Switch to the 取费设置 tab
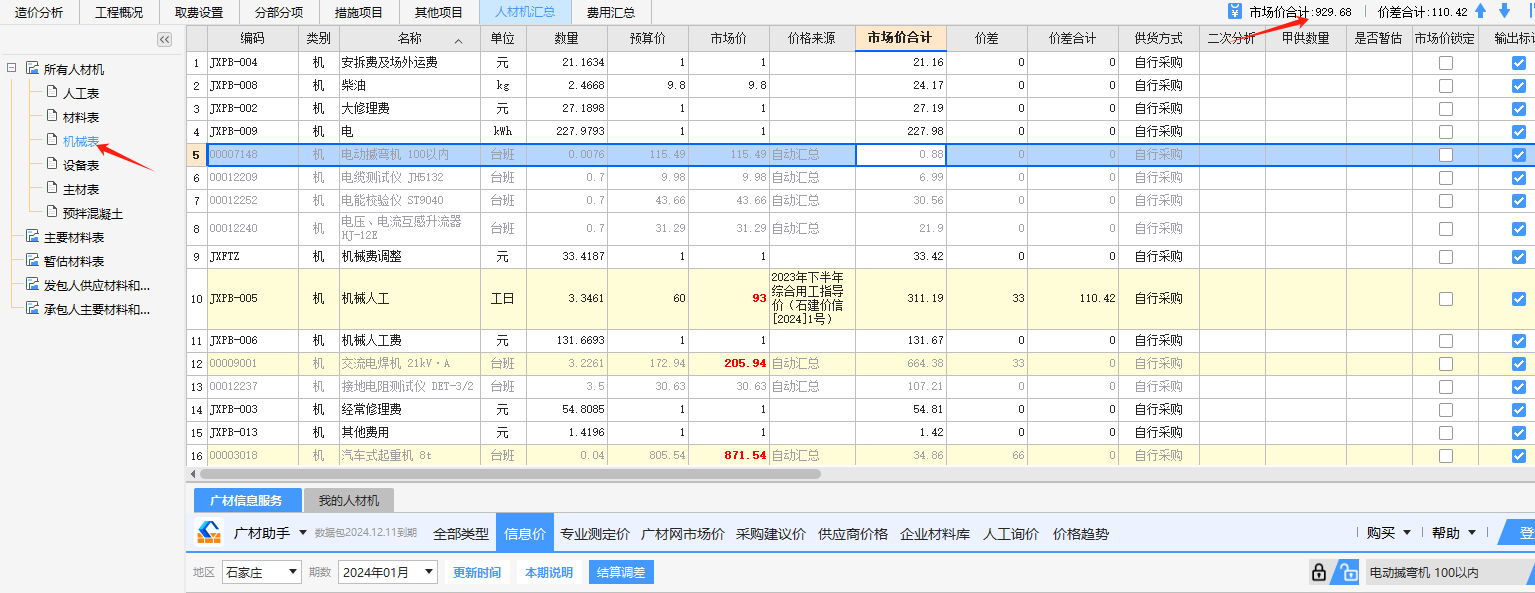The width and height of the screenshot is (1535, 593). pyautogui.click(x=199, y=12)
